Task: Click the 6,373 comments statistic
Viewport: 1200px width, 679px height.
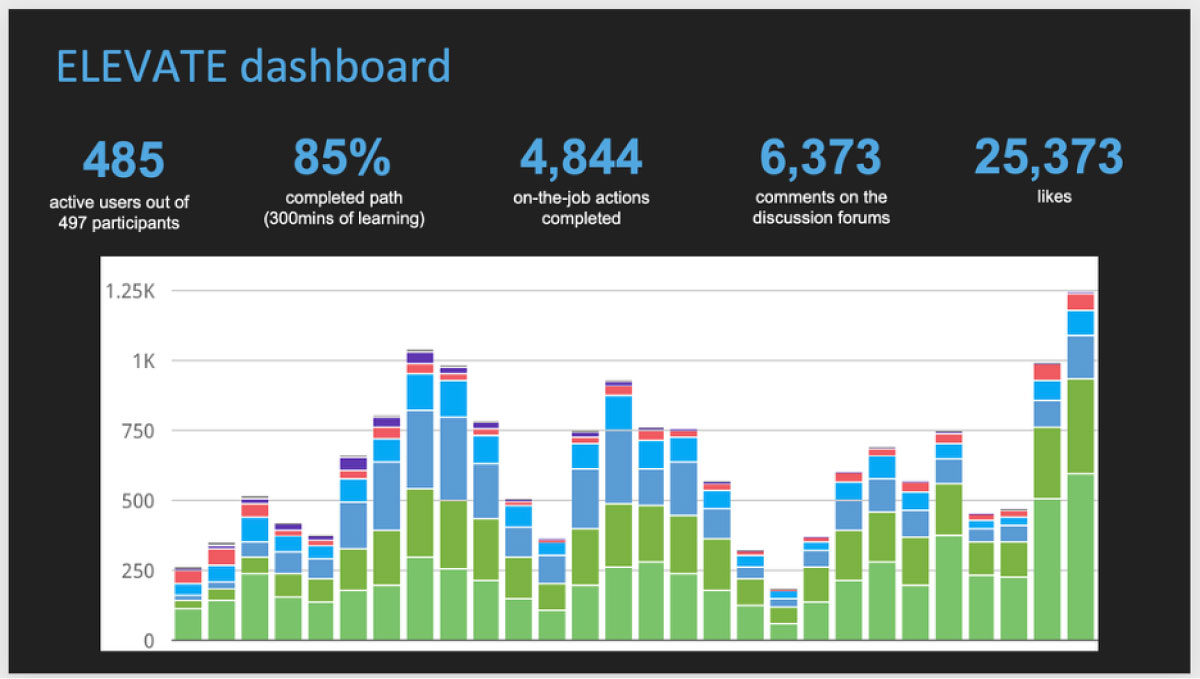Action: [x=821, y=156]
